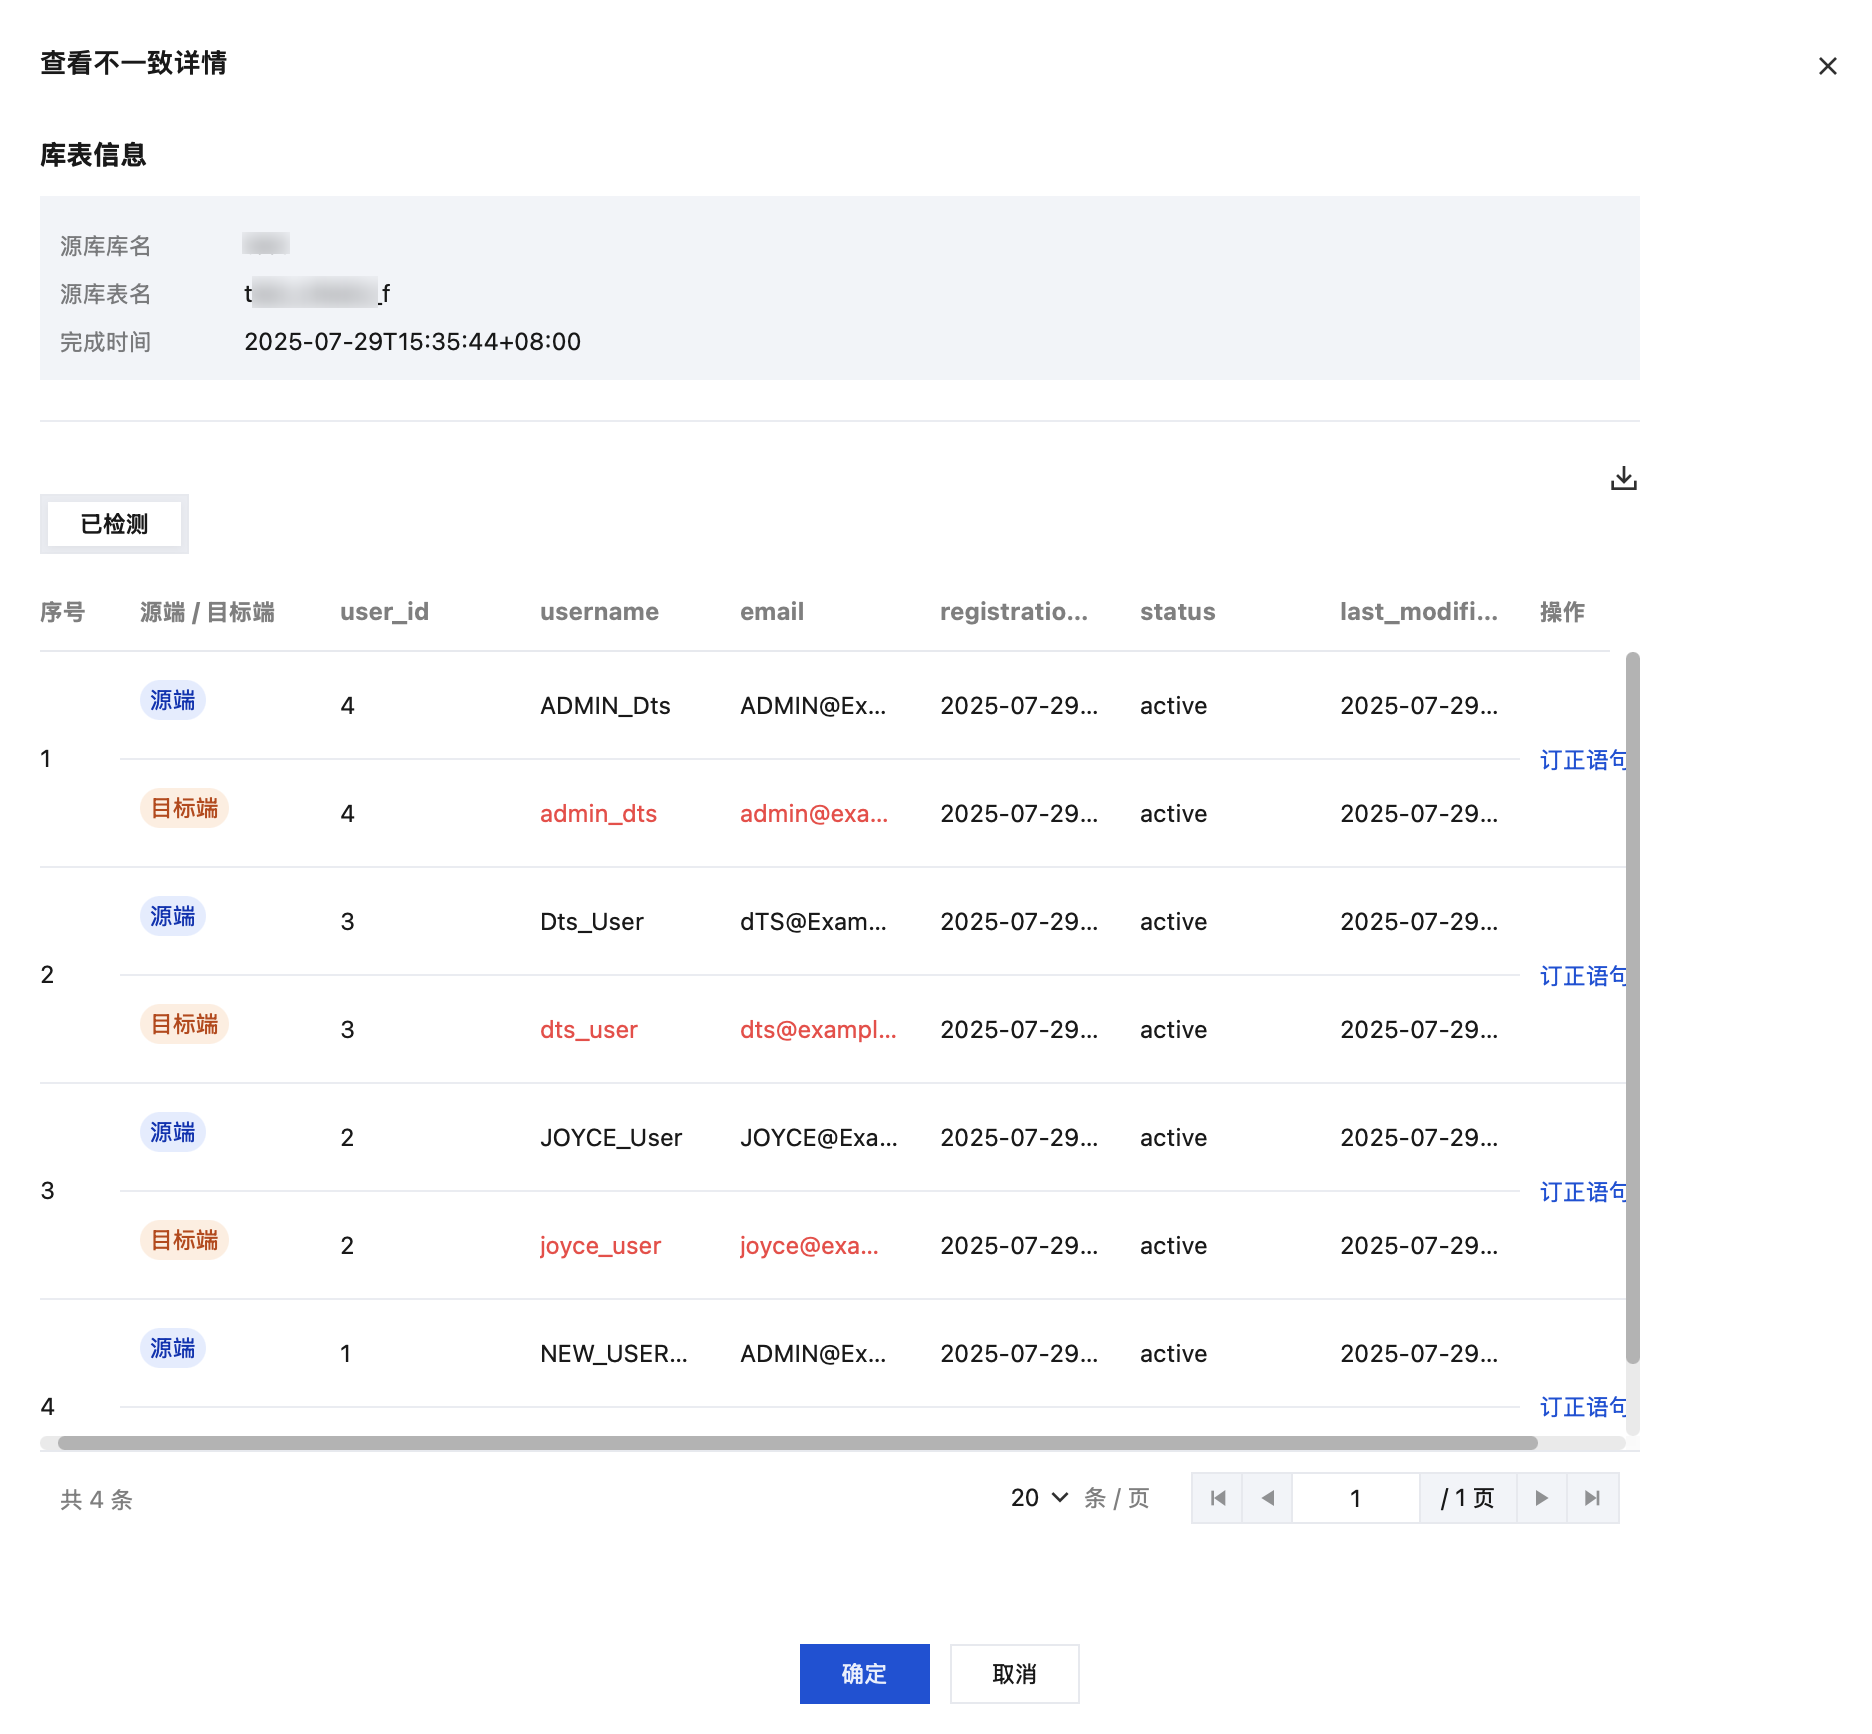Screen dimensions: 1872x1734
Task: Click the page number input field
Action: [1355, 1498]
